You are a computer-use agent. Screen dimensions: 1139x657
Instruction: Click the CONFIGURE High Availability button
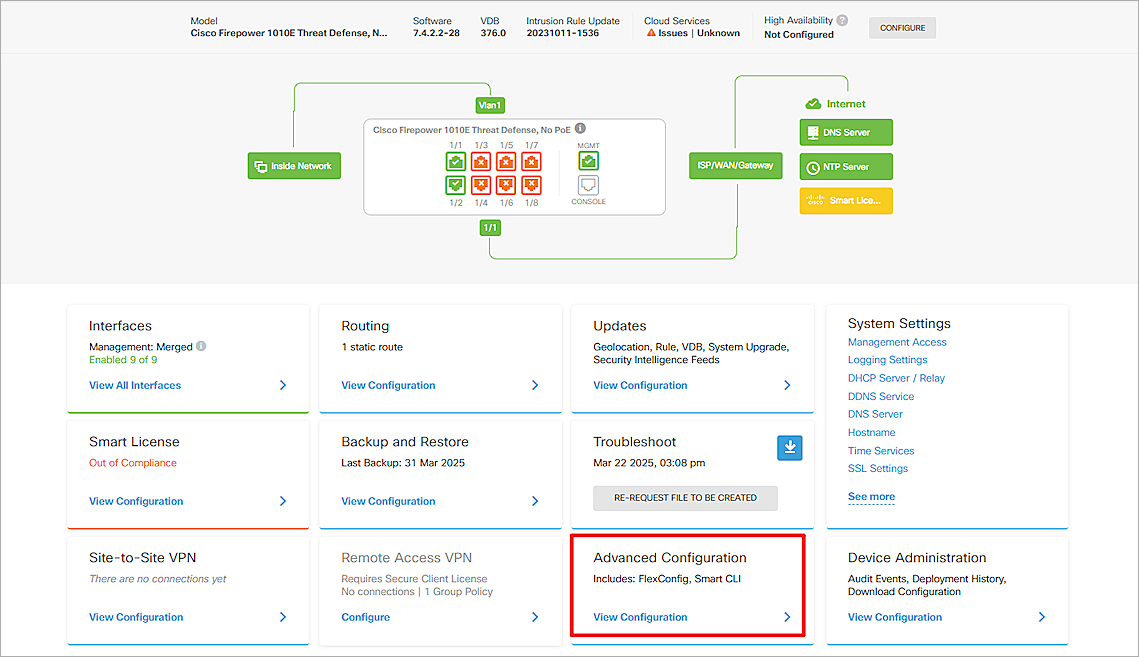click(x=901, y=27)
